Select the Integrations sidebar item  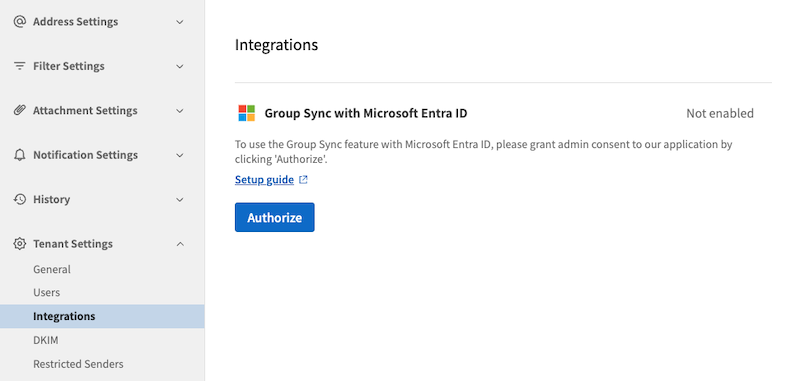coord(102,316)
